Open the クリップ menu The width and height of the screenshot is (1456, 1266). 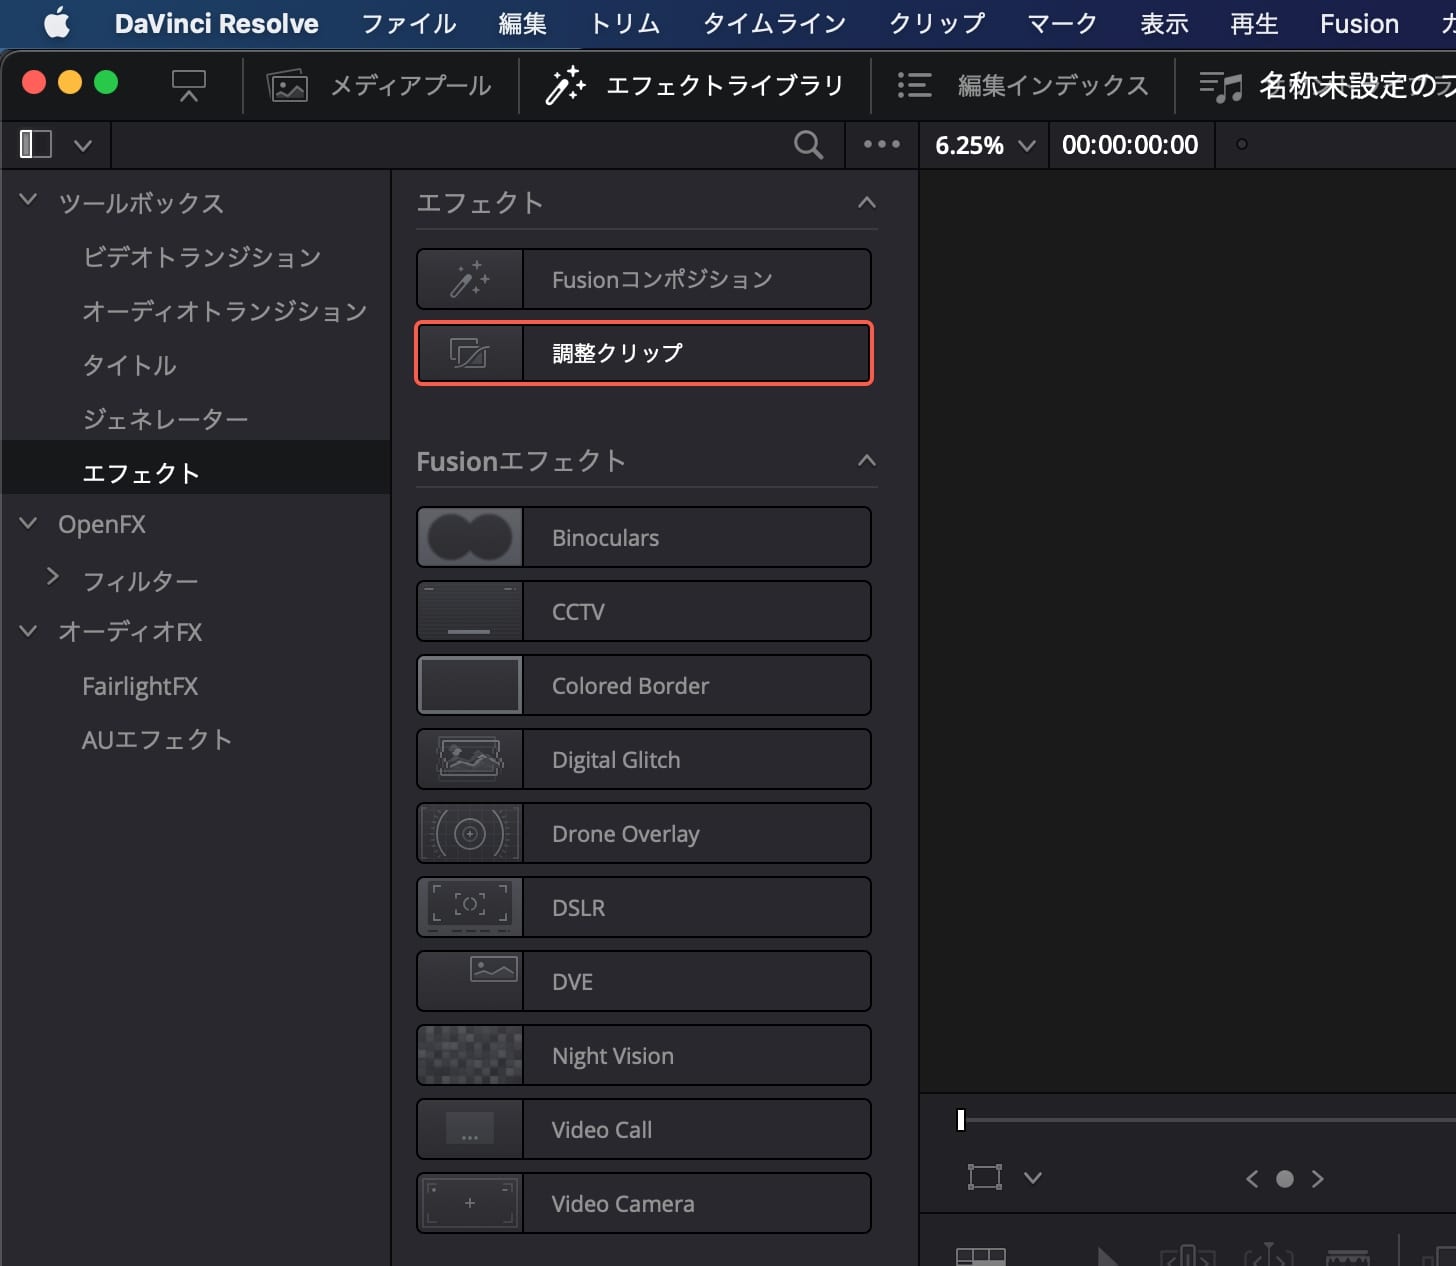coord(937,24)
